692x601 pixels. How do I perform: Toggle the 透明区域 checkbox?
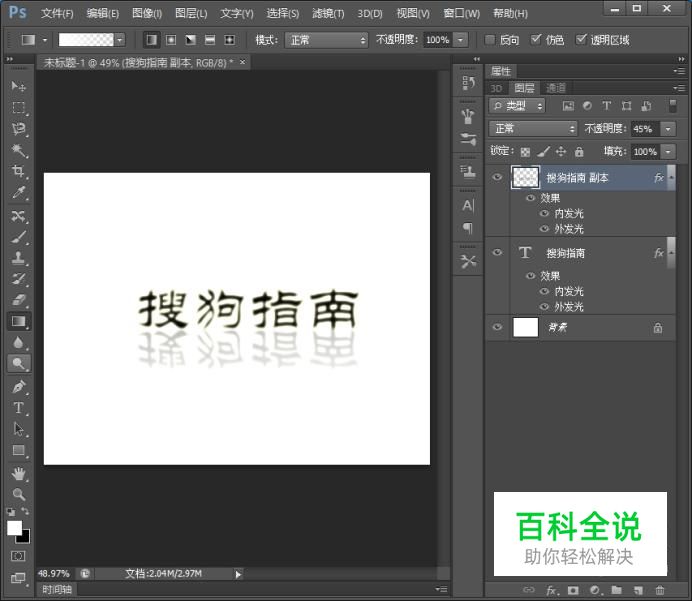coord(581,40)
